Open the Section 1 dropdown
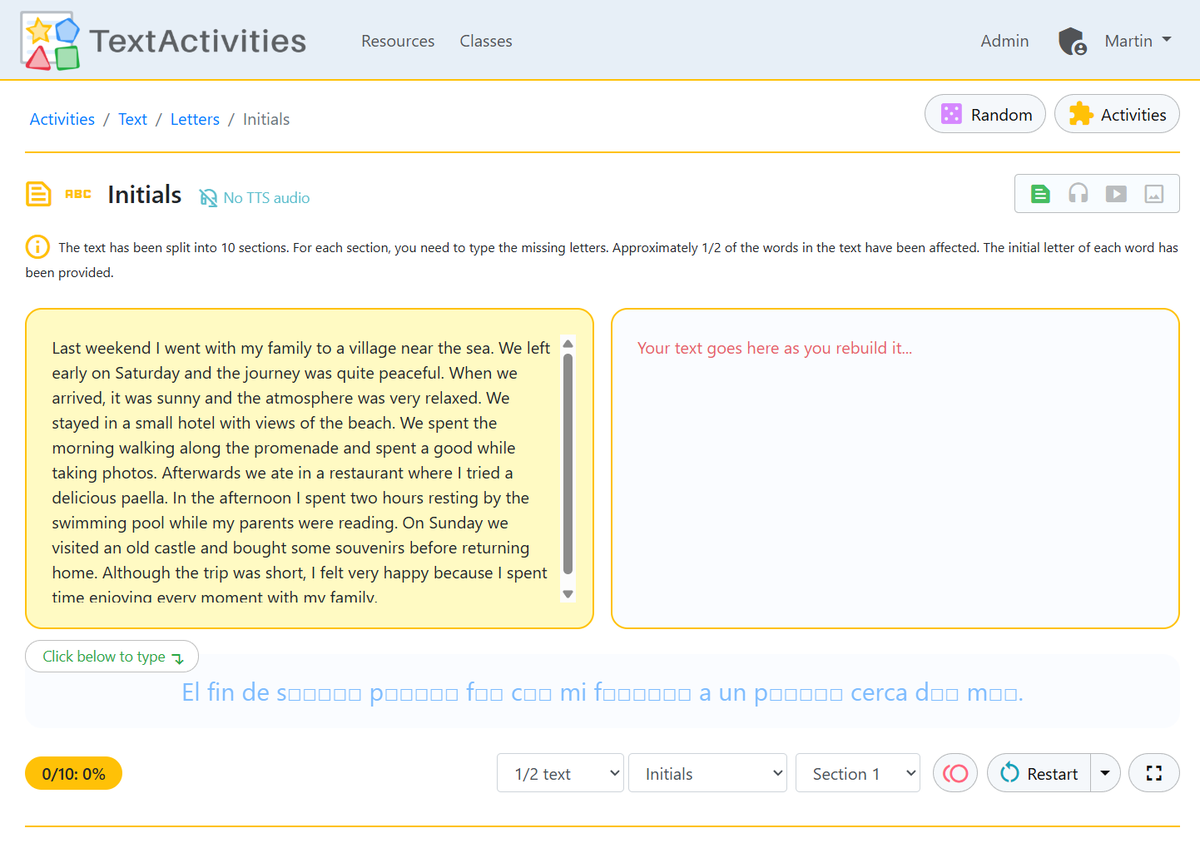 point(858,773)
